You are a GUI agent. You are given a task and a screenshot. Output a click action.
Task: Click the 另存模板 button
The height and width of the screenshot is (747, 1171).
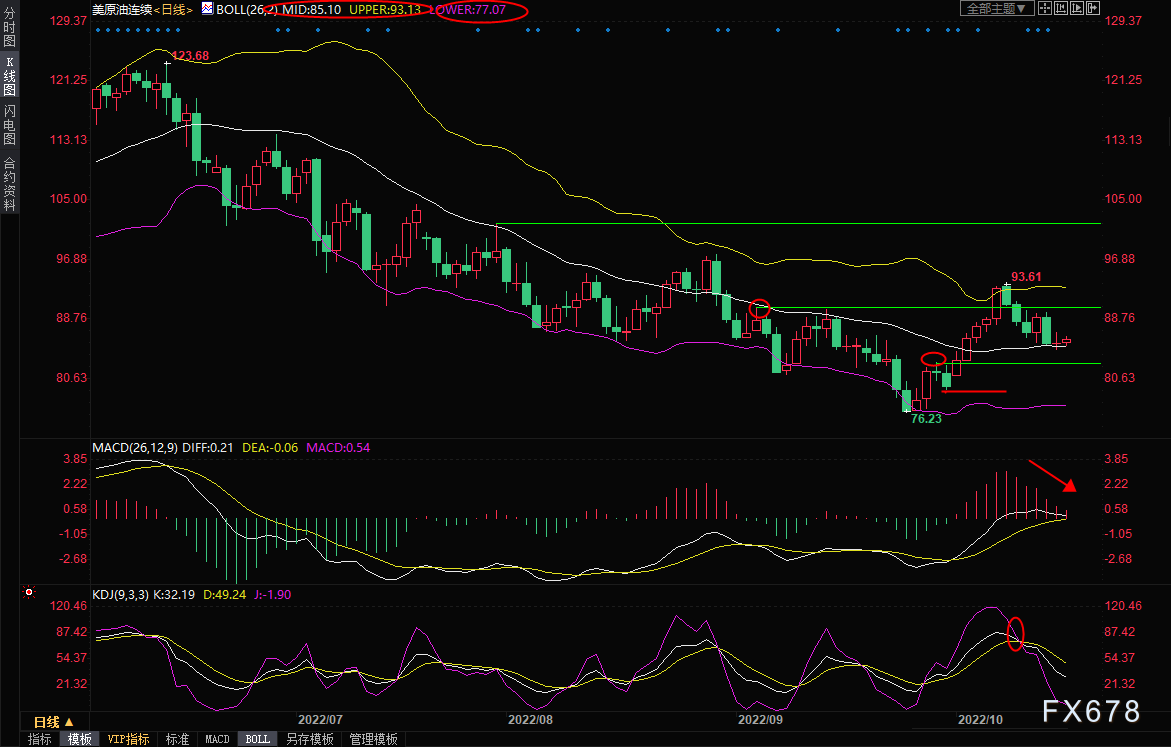(310, 739)
